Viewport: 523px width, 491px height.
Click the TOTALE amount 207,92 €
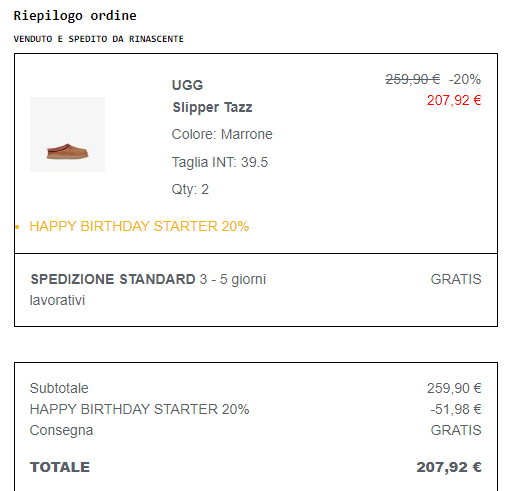[449, 467]
